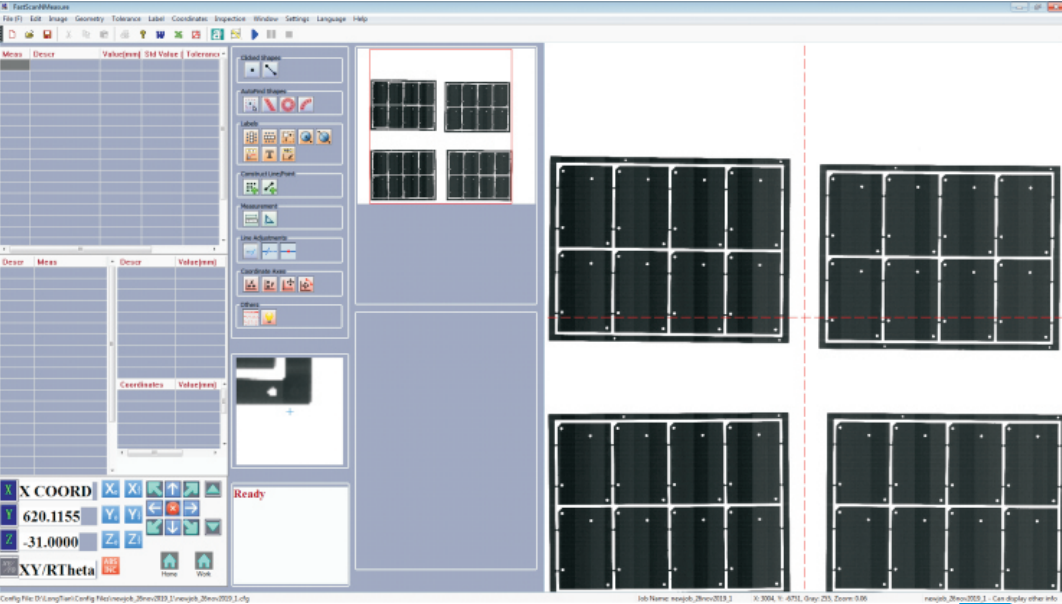Click the blue Play arrow in toolbar
This screenshot has height=604, width=1062.
255,35
